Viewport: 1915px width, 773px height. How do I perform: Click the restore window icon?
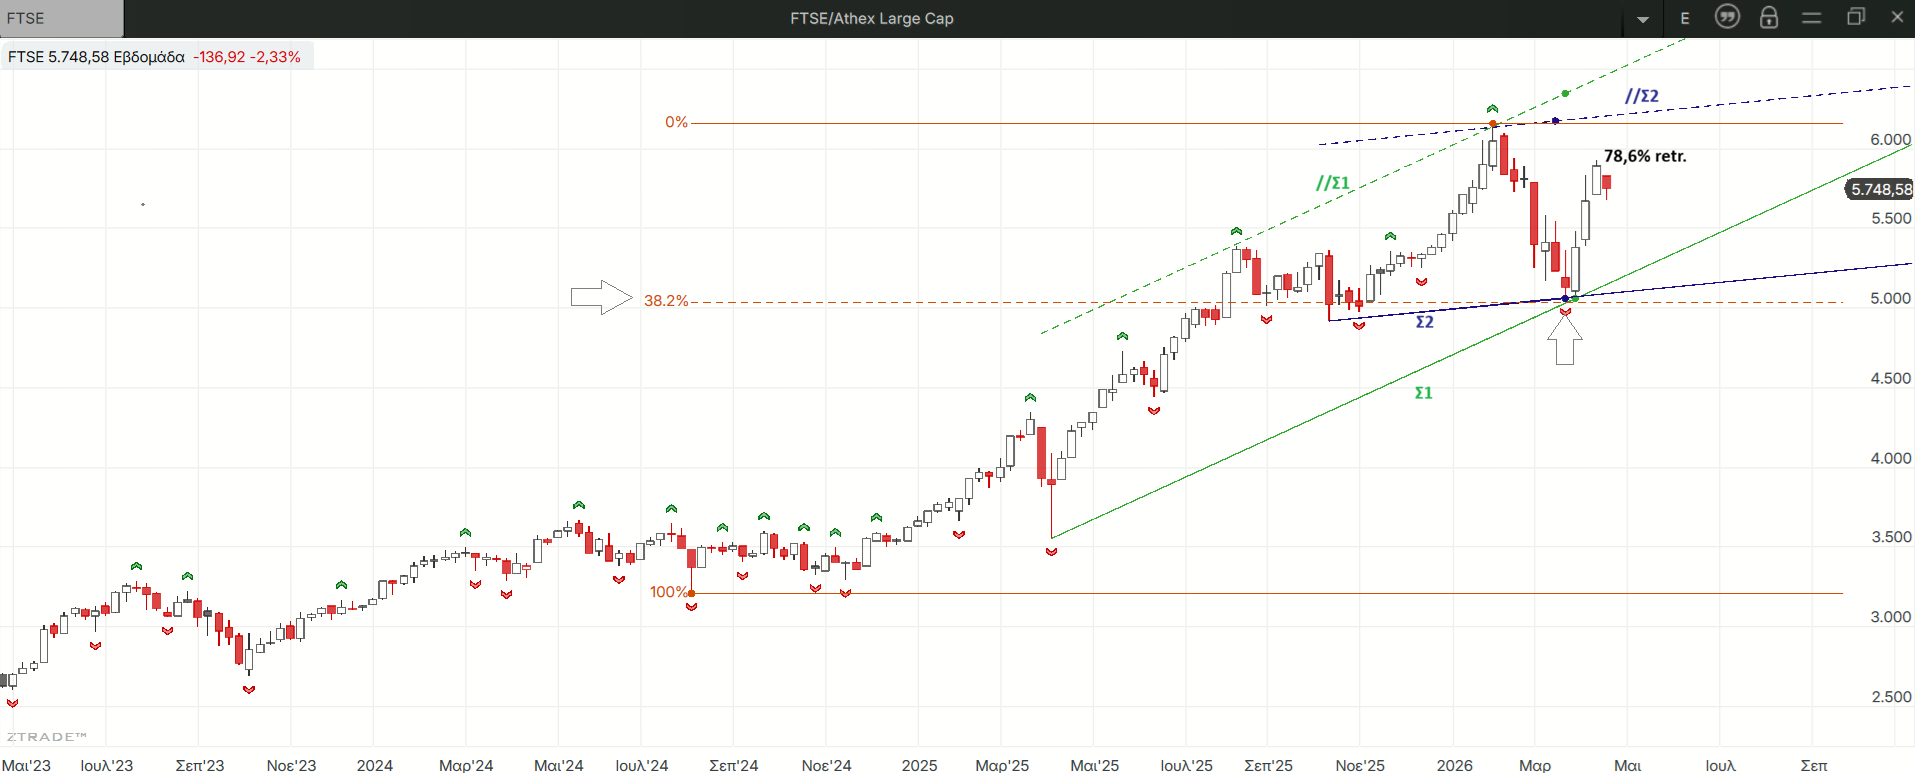pos(1856,17)
